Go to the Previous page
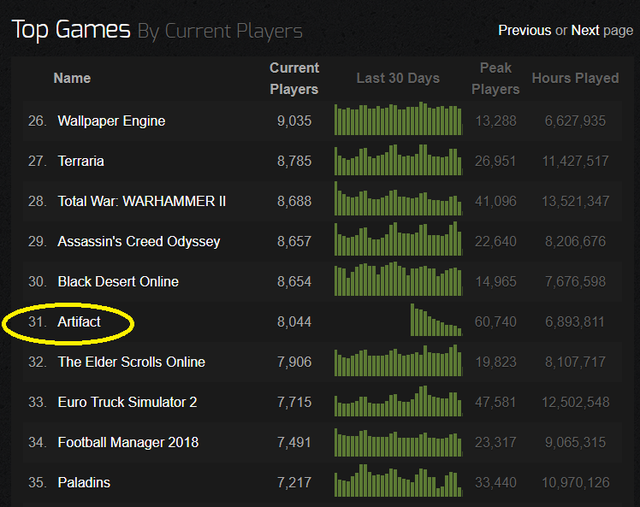 [524, 30]
